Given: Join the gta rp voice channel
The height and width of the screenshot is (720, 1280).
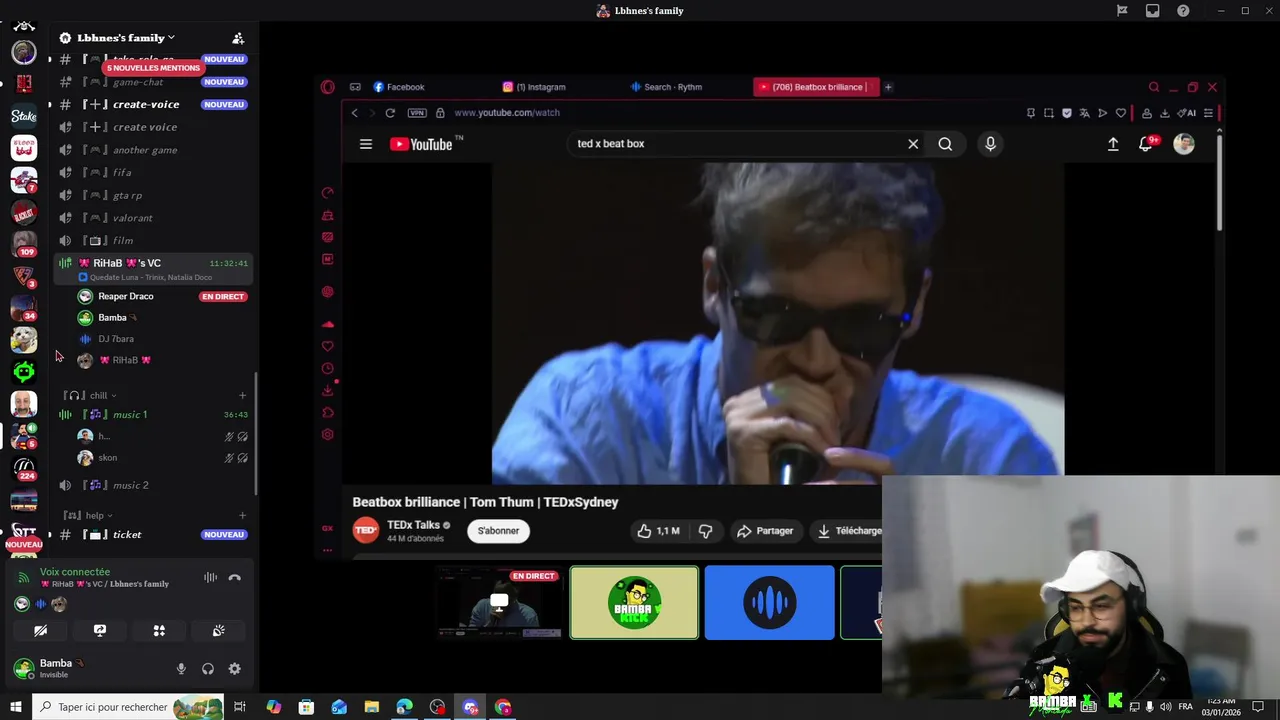Looking at the screenshot, I should 127,195.
